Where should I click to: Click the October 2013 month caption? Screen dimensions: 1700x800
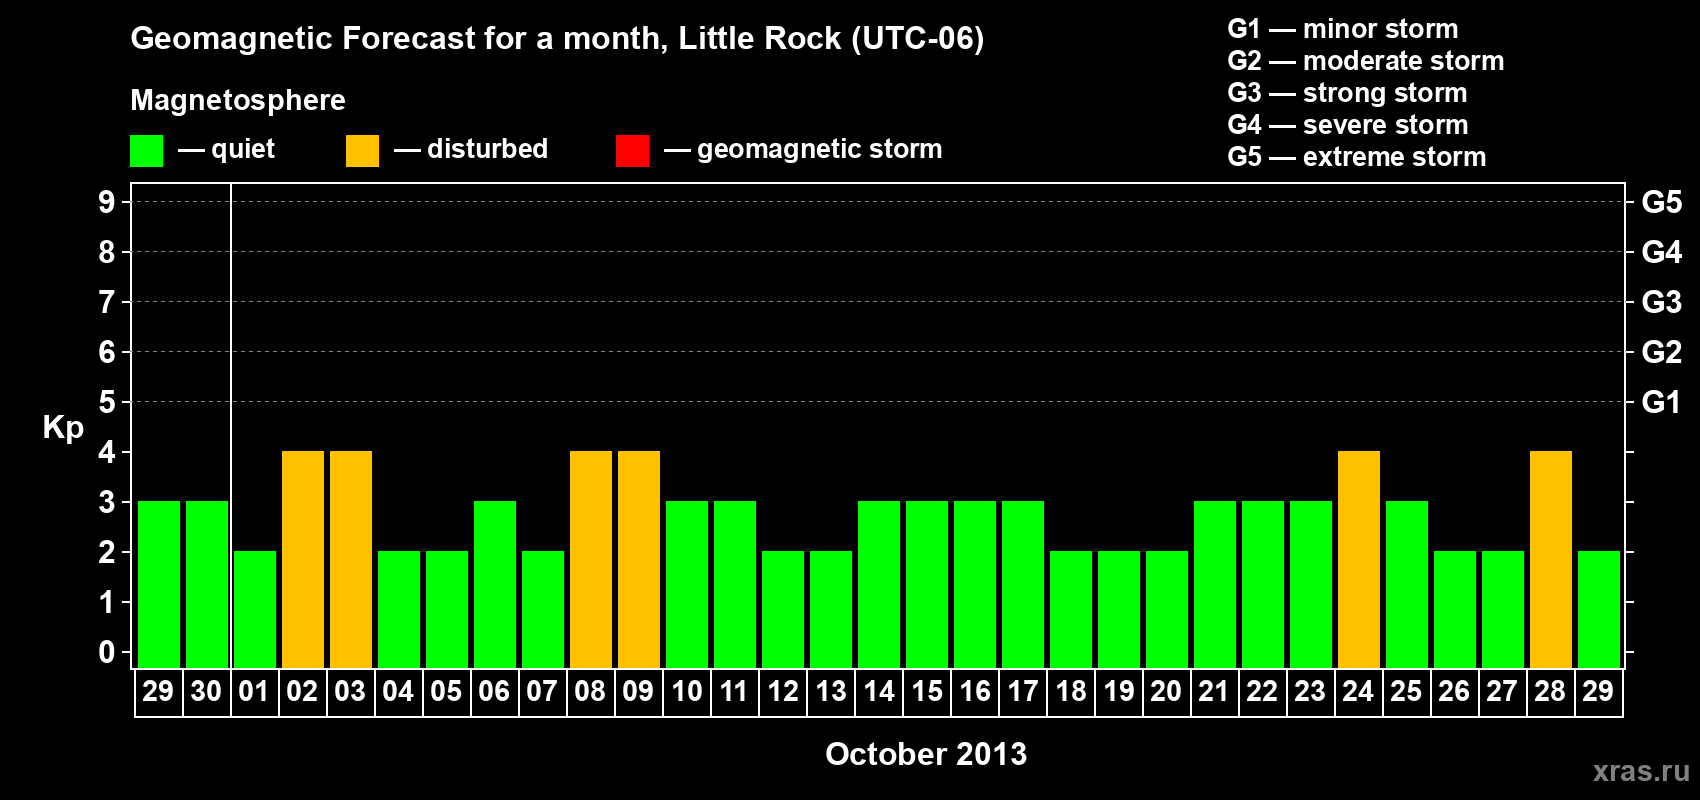[926, 754]
